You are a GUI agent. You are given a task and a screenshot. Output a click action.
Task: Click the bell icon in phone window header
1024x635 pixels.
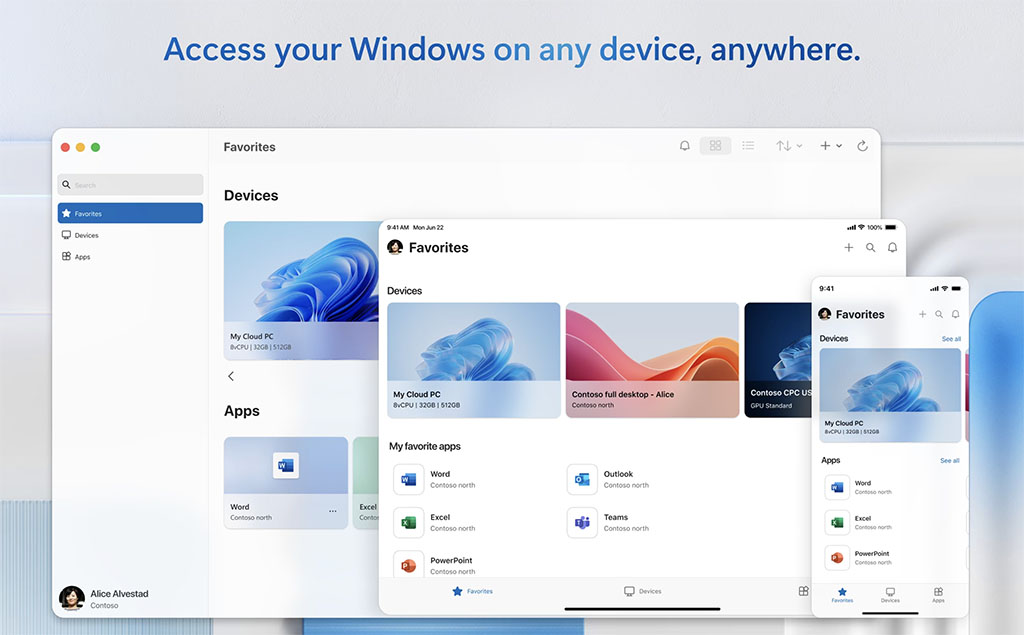(x=955, y=314)
